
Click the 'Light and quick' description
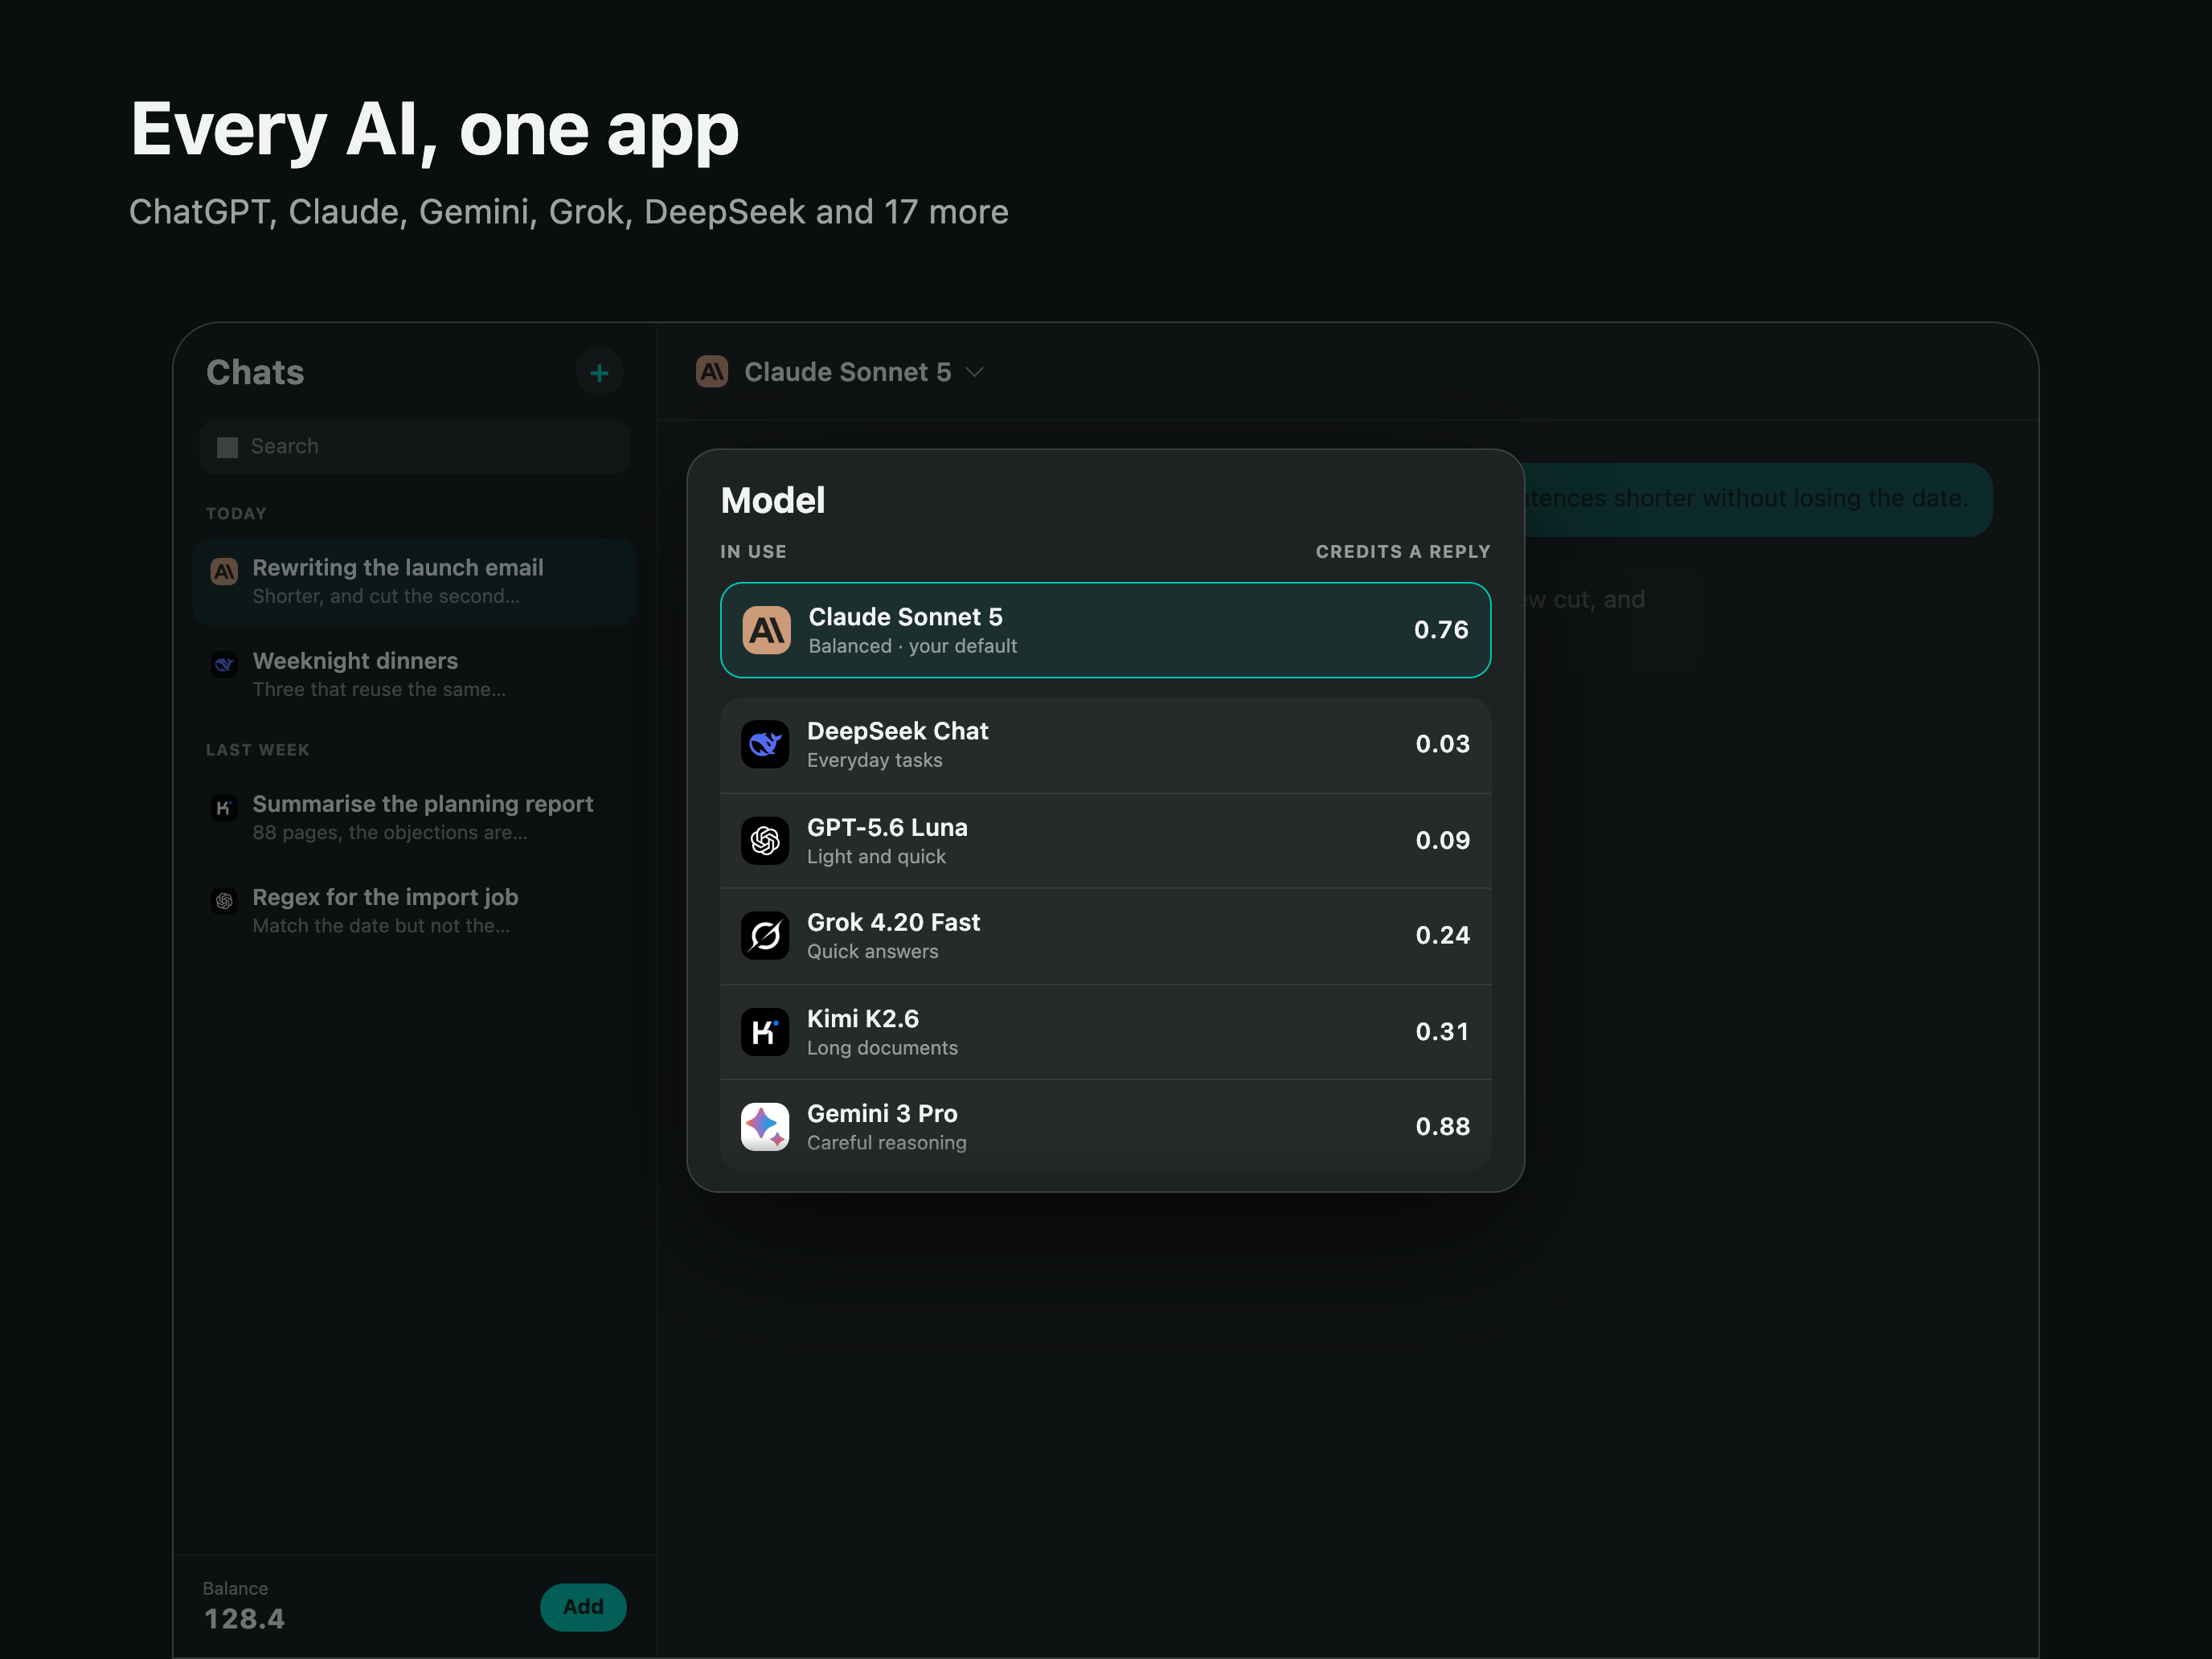pos(876,856)
